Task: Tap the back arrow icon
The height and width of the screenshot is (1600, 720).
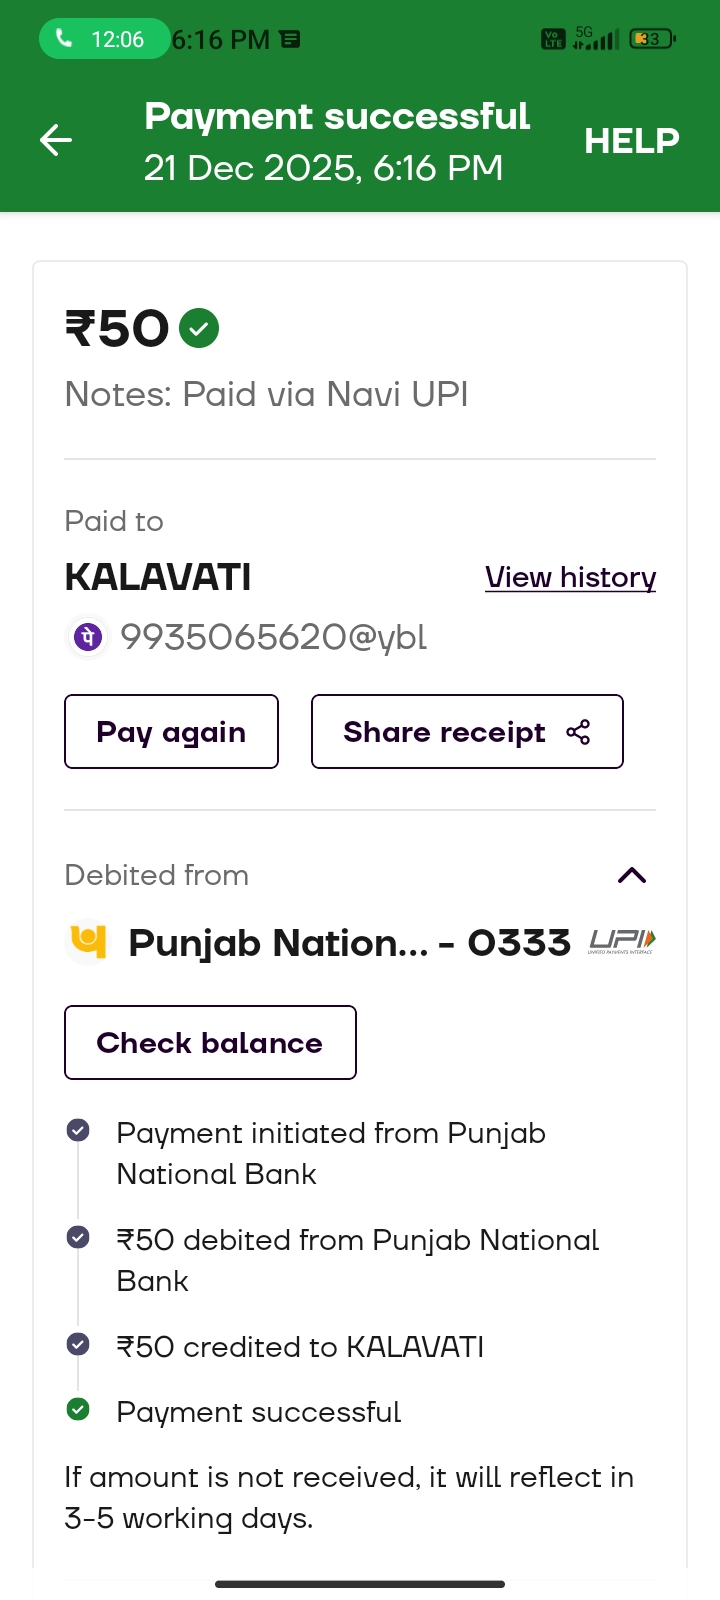Action: [56, 140]
